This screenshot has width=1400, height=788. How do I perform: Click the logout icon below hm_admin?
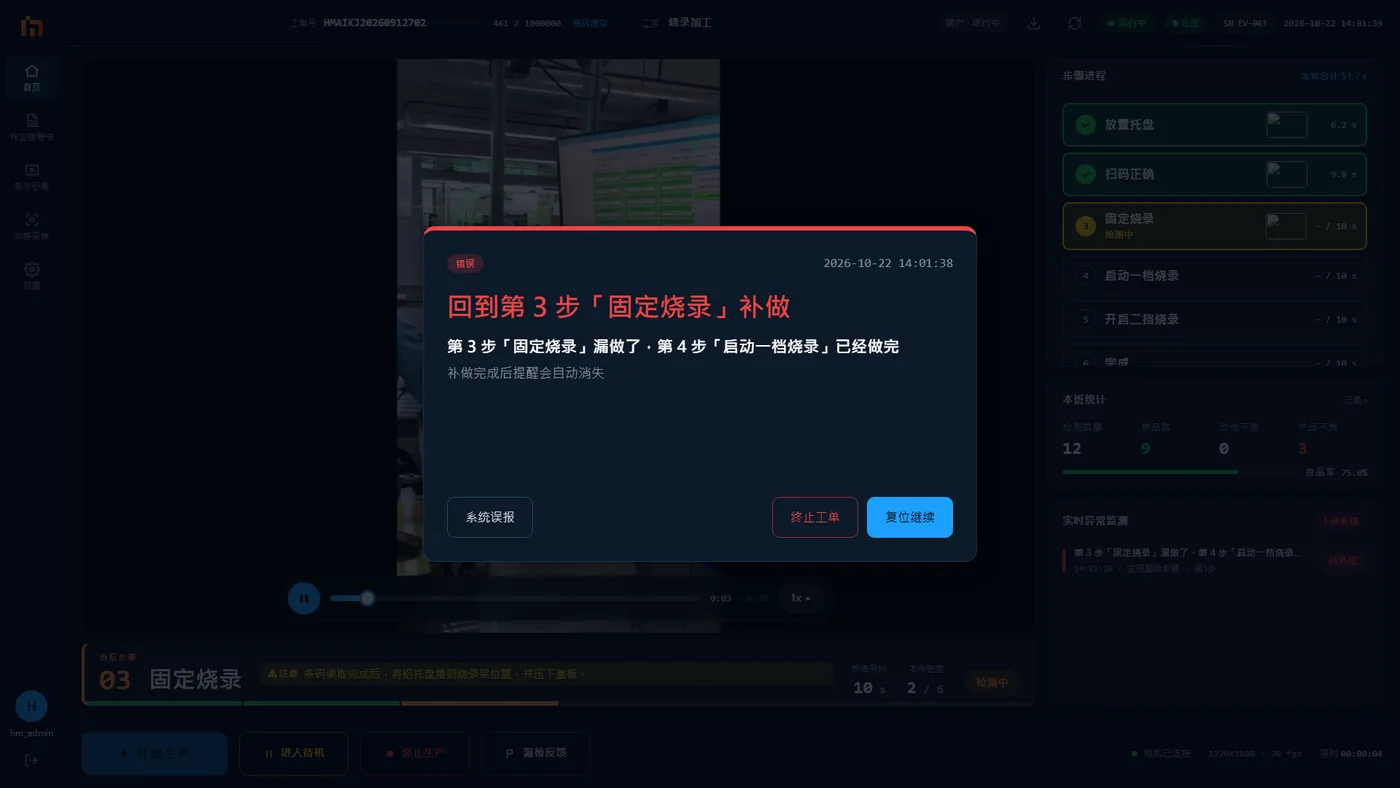point(31,760)
